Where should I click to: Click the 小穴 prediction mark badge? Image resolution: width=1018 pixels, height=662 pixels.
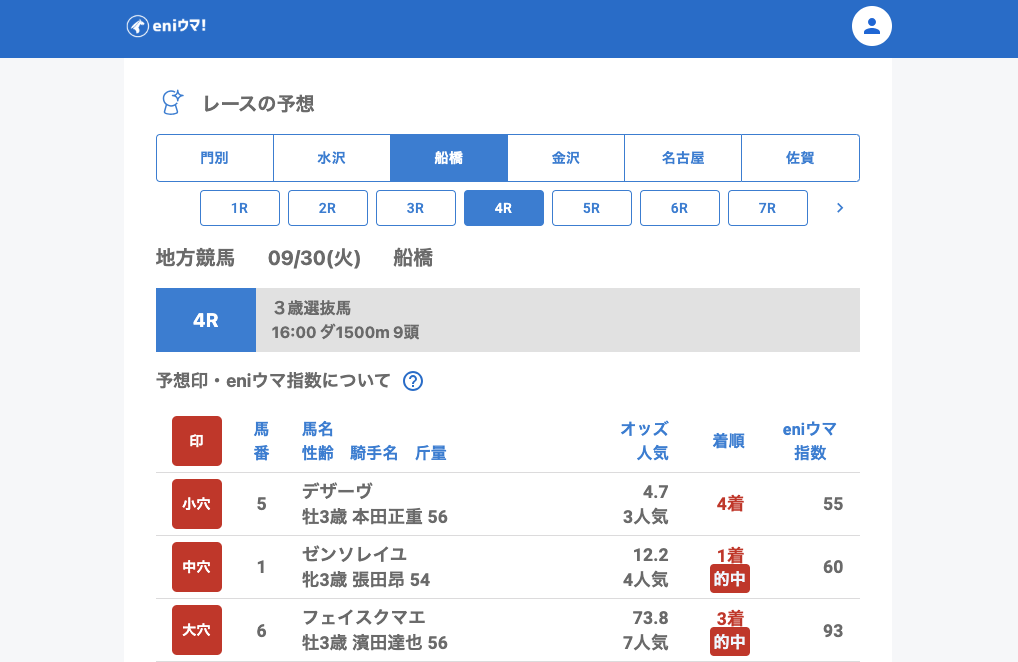coord(197,504)
